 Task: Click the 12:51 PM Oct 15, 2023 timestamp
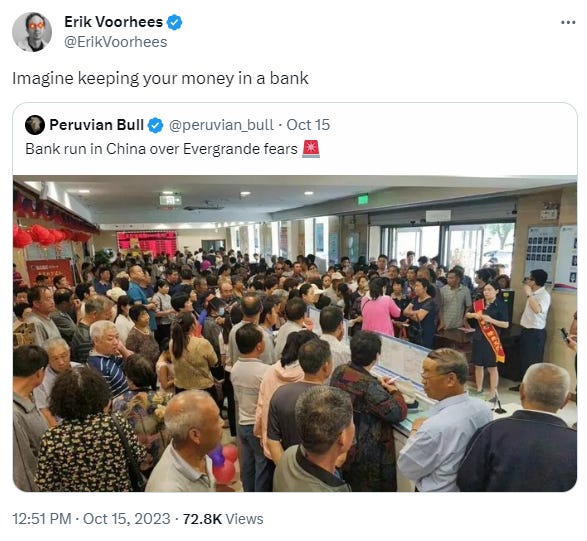(91, 519)
